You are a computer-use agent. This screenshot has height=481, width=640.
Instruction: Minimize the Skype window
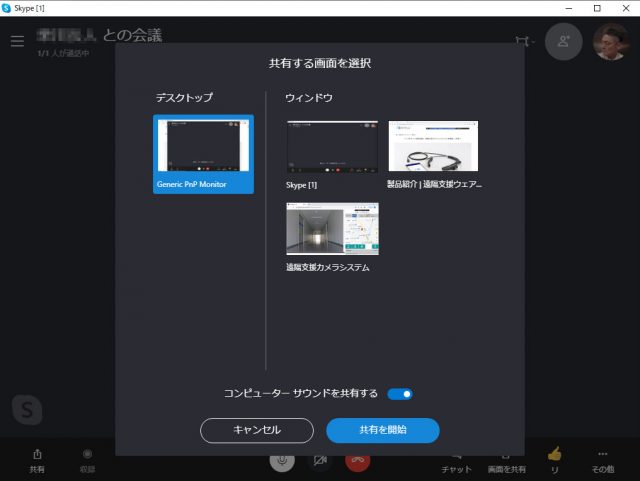point(569,8)
